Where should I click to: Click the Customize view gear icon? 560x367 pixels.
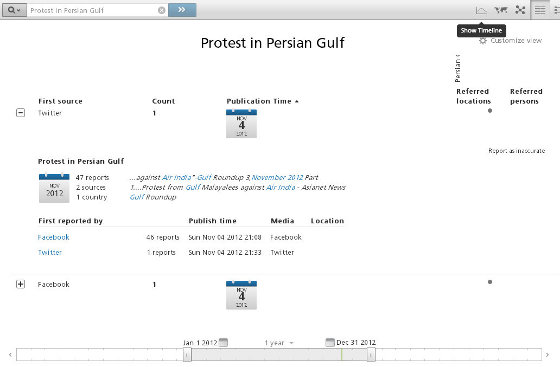[483, 41]
